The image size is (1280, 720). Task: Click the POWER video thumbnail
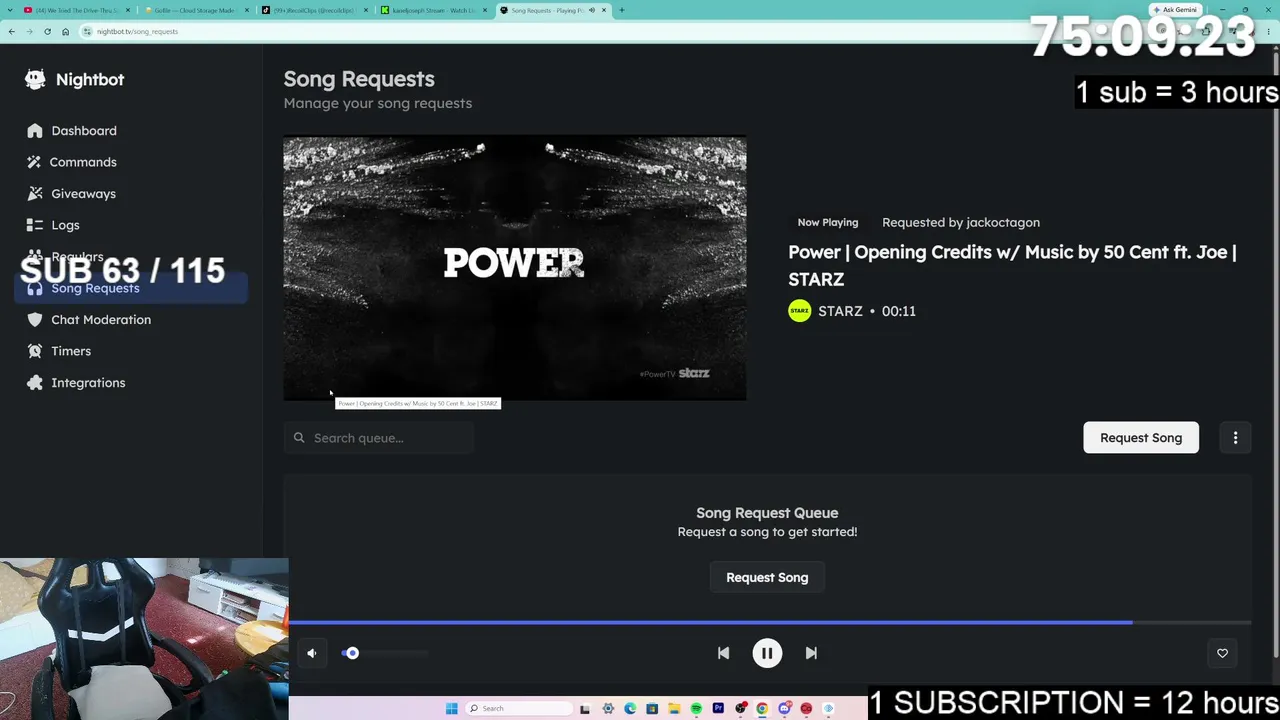point(514,268)
